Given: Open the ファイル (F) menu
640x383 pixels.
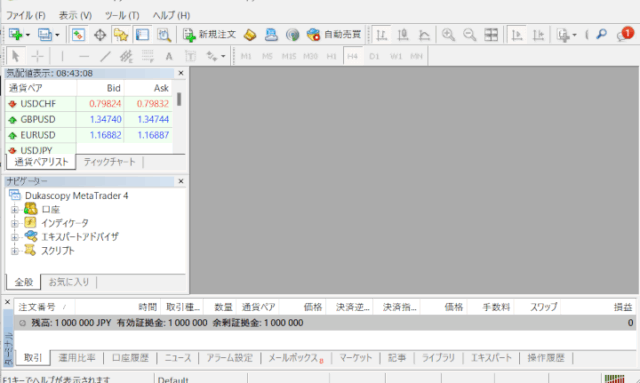Looking at the screenshot, I should [x=25, y=16].
